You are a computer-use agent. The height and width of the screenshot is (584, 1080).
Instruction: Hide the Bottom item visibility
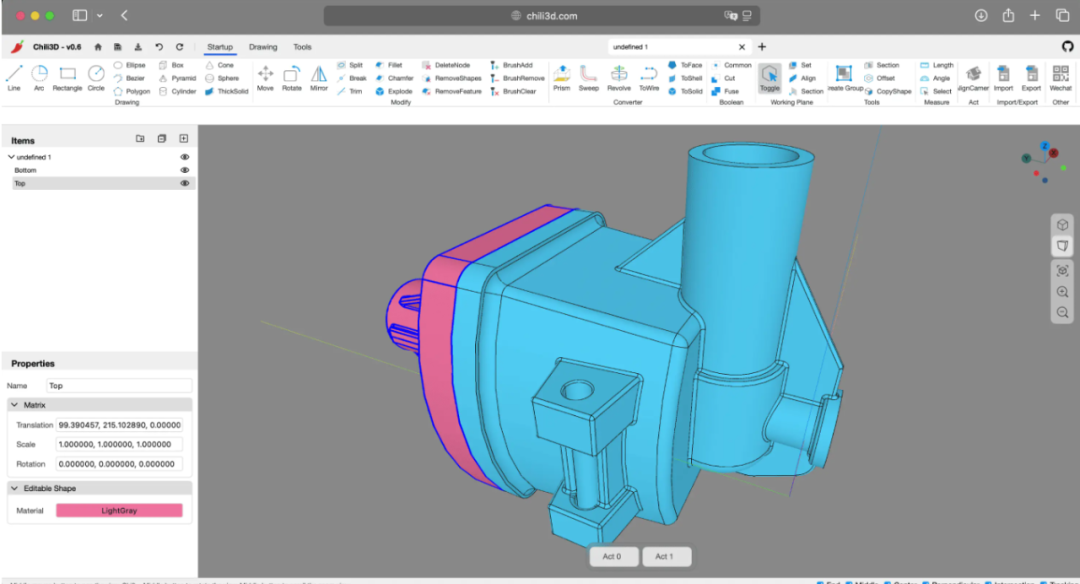point(185,170)
